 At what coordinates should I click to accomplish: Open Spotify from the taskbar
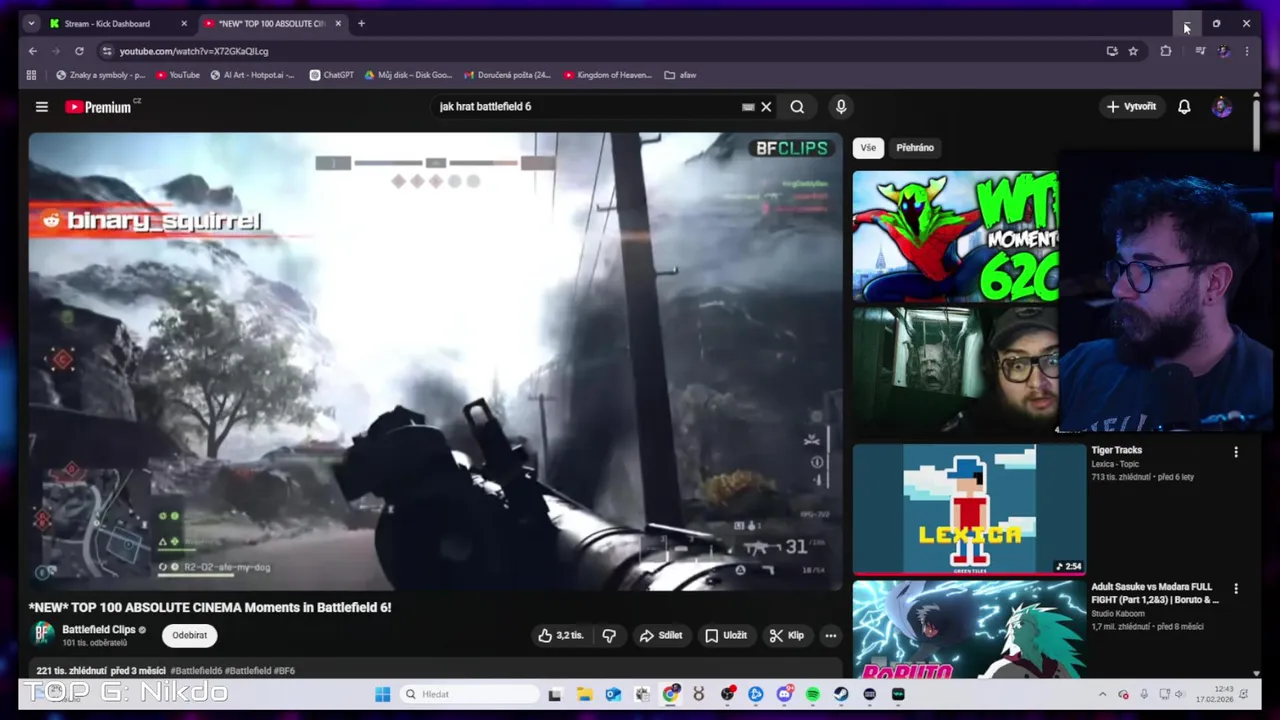[813, 694]
